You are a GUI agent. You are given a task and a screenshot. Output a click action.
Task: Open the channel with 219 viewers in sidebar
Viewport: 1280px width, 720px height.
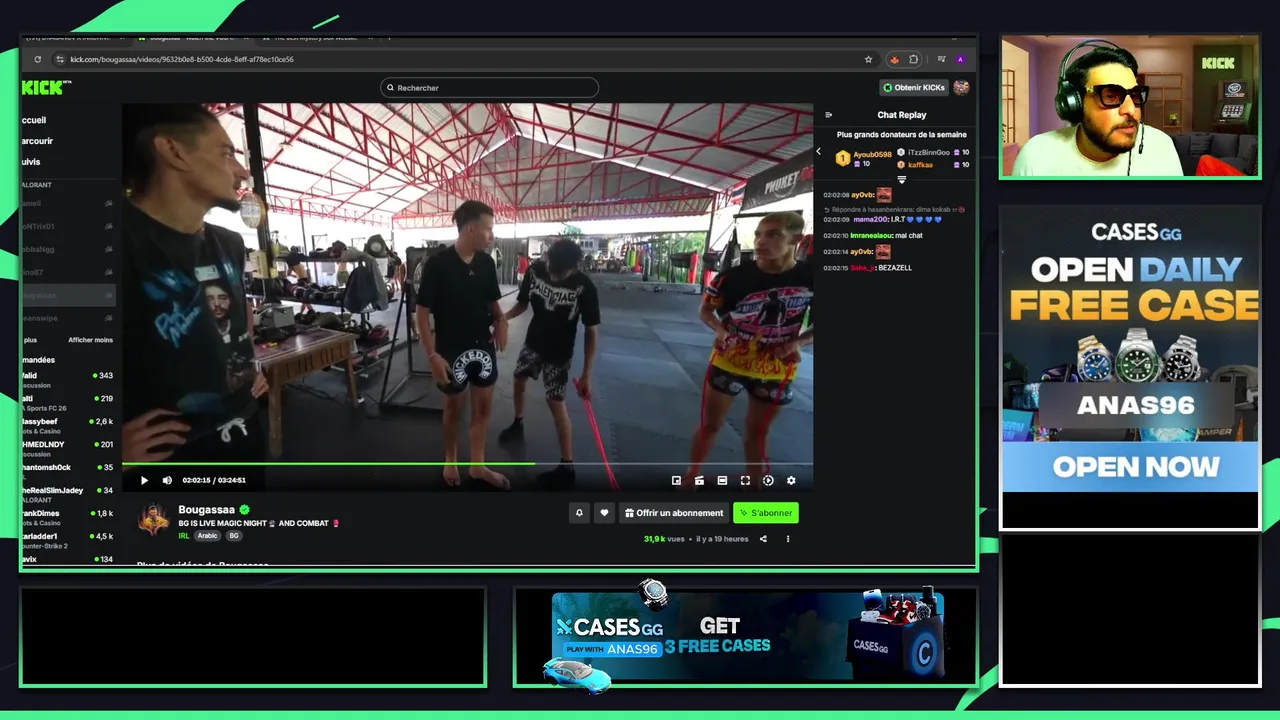pyautogui.click(x=67, y=401)
